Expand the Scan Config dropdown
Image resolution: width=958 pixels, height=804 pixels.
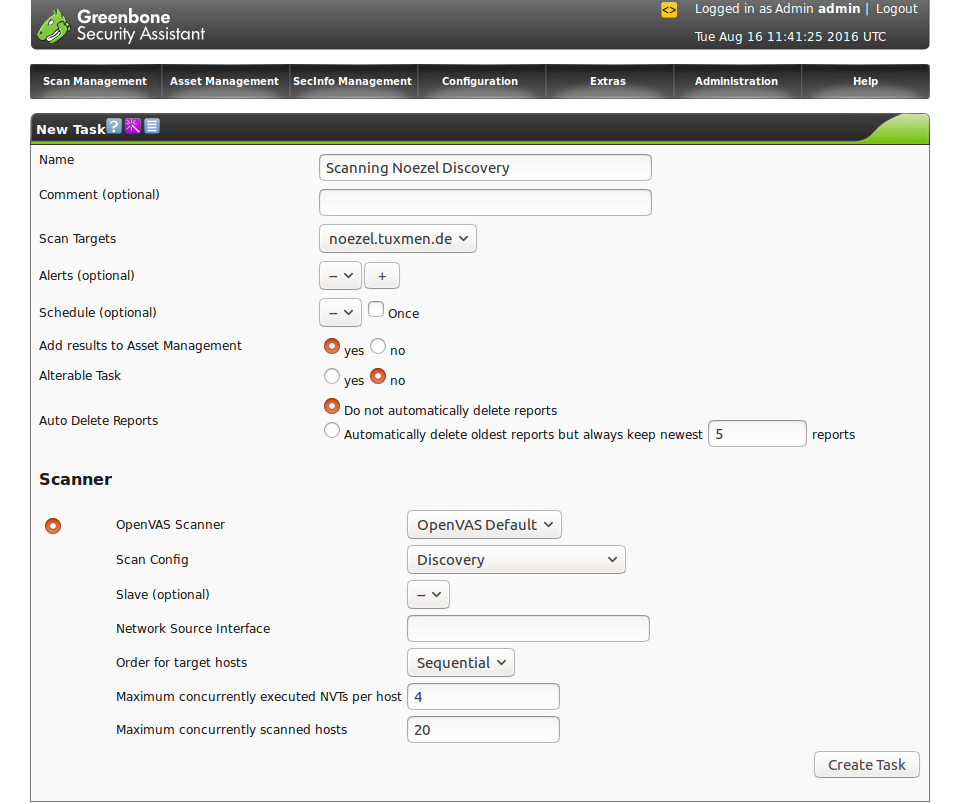516,560
